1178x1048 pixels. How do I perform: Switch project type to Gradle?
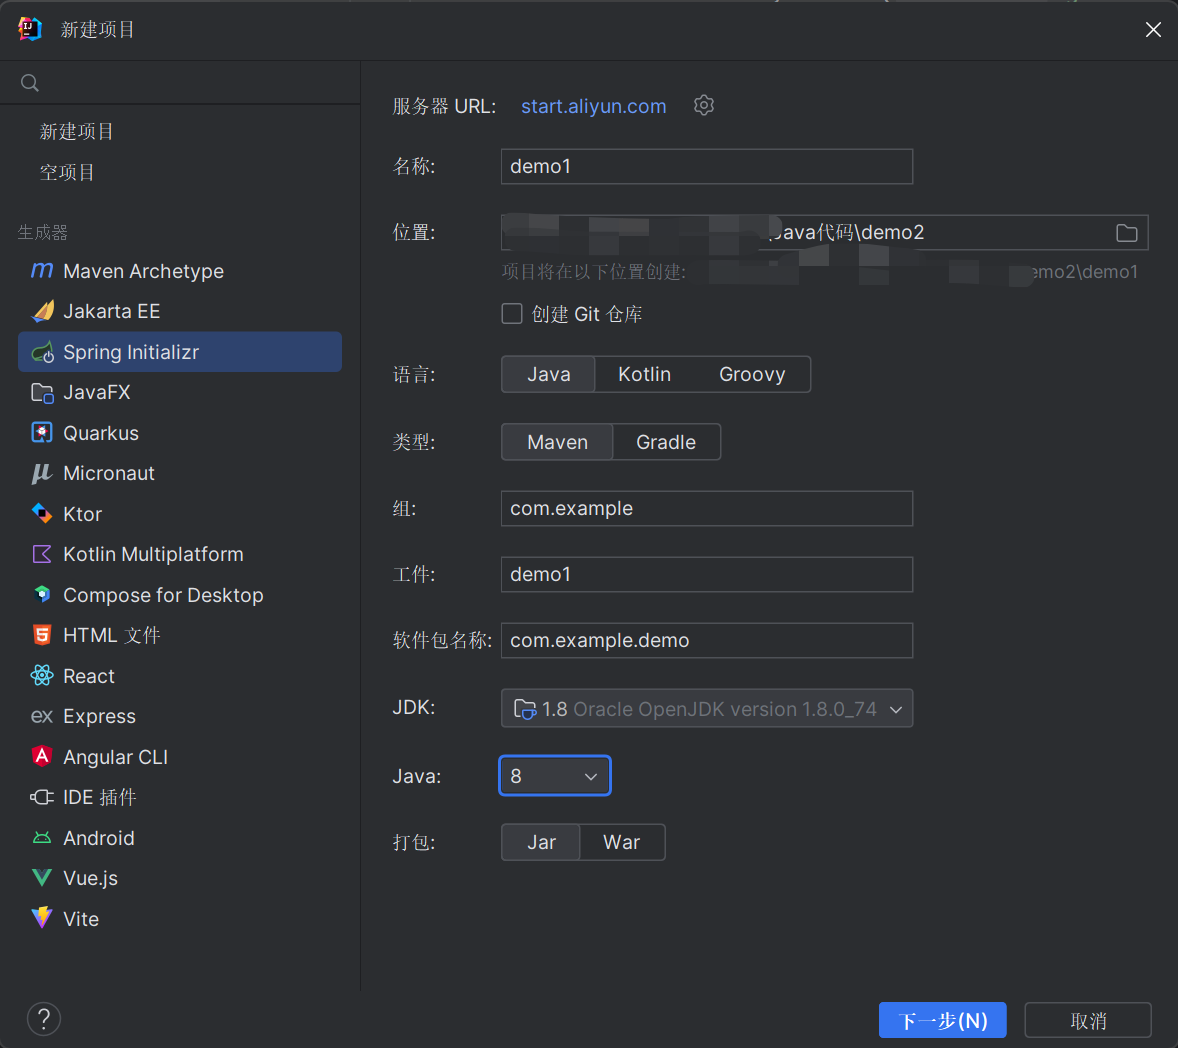click(x=665, y=442)
